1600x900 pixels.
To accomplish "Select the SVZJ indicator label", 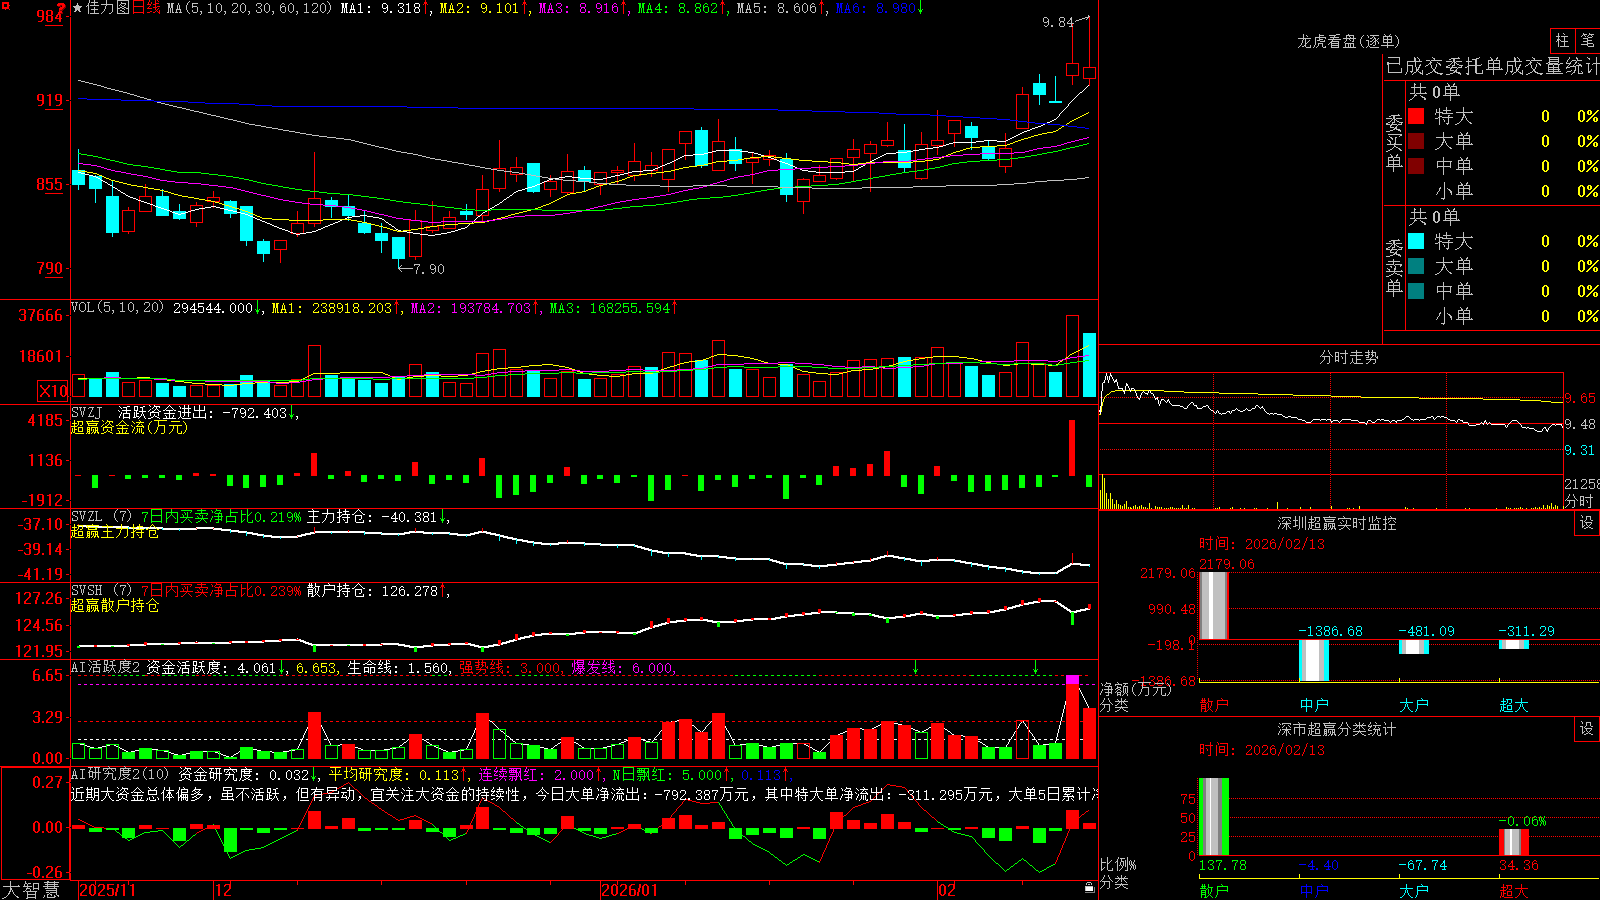I will point(87,412).
